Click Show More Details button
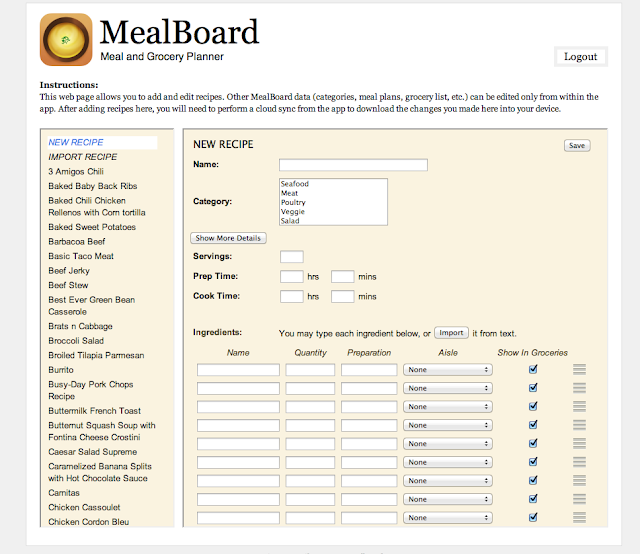Viewport: 640px width, 554px height. point(228,238)
